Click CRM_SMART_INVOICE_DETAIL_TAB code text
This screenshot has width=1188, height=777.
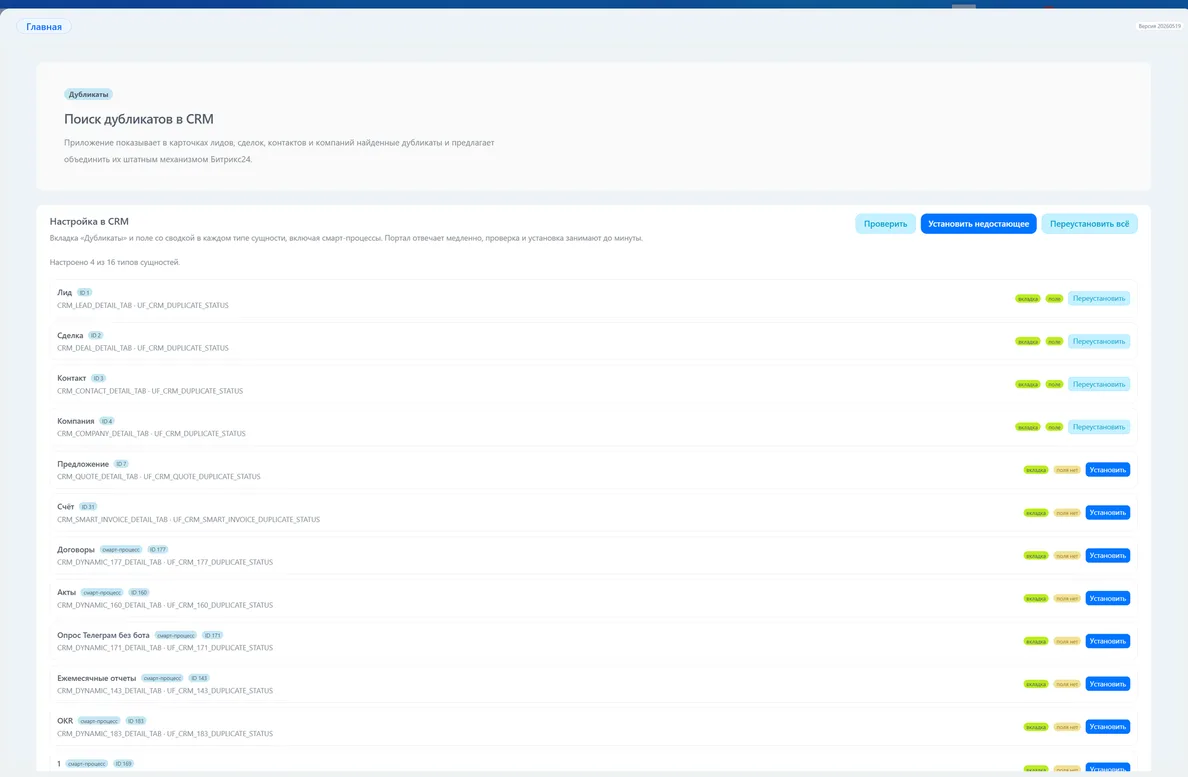[112, 520]
